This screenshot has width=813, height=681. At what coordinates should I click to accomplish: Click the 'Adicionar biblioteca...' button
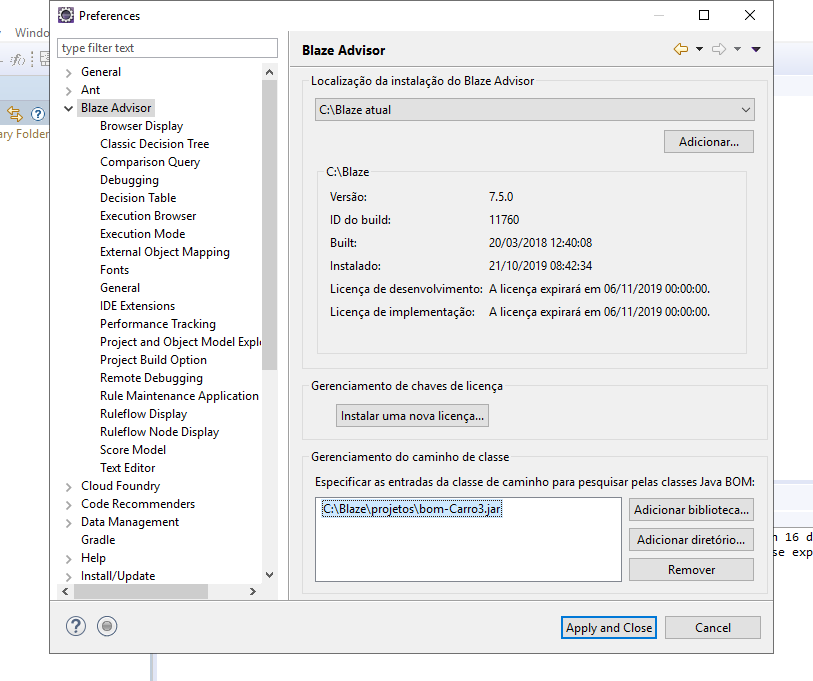pos(691,509)
